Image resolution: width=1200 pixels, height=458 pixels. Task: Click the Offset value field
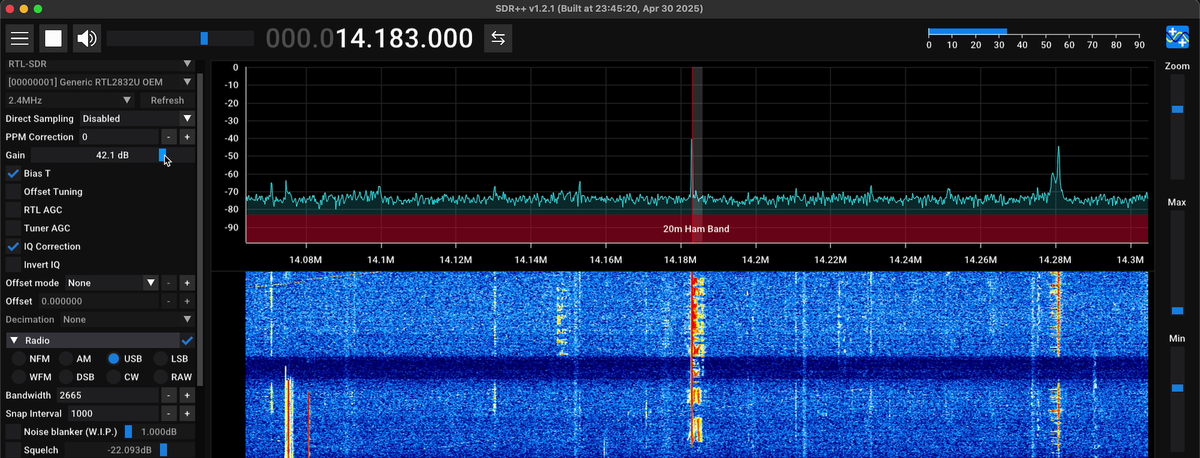(98, 301)
